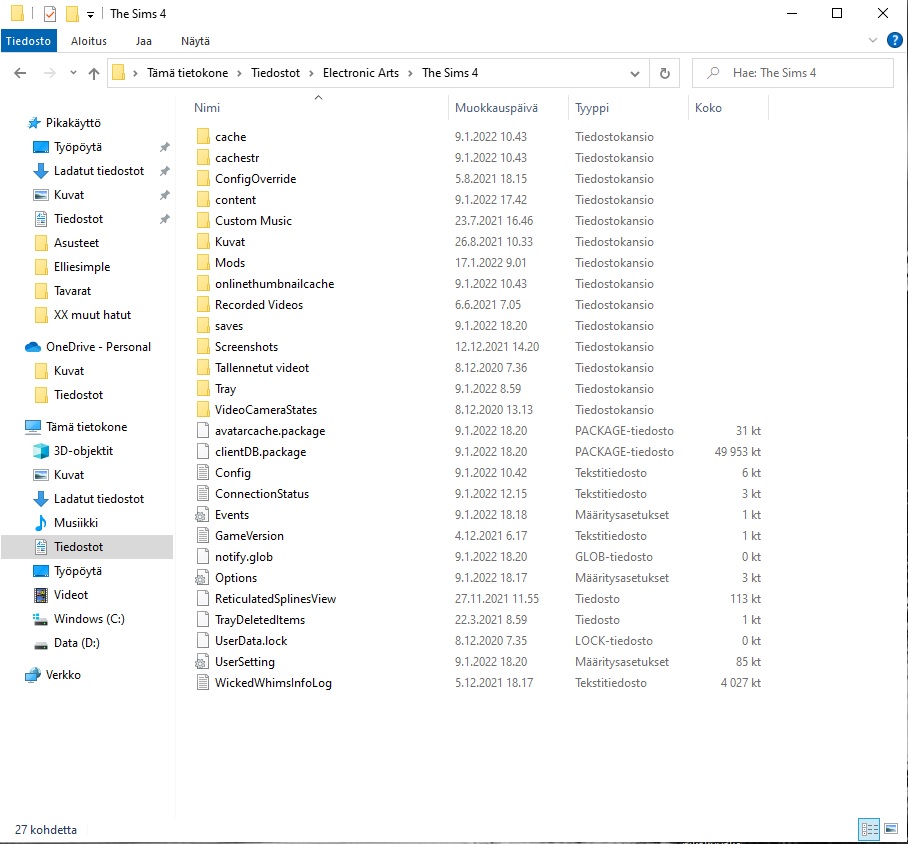Click Electronic Arts in the breadcrumb path
This screenshot has height=844, width=908.
[361, 73]
